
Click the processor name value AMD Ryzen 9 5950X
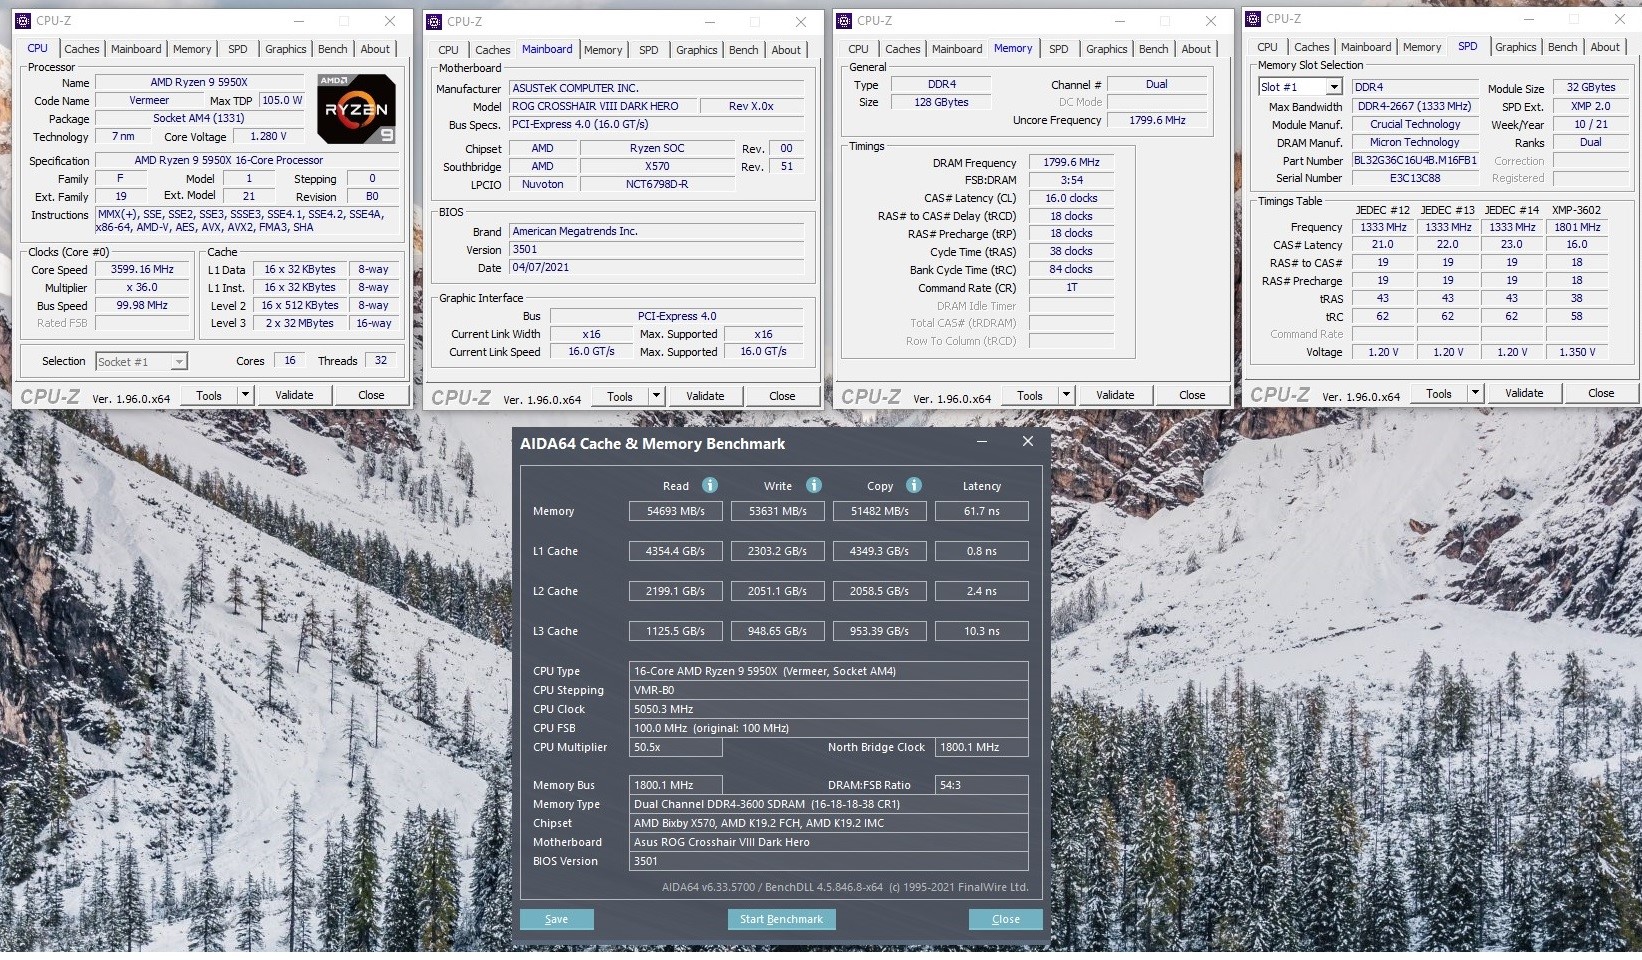tap(199, 83)
